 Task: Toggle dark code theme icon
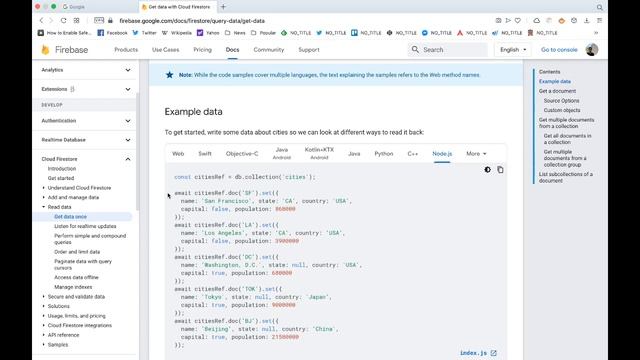click(x=487, y=170)
